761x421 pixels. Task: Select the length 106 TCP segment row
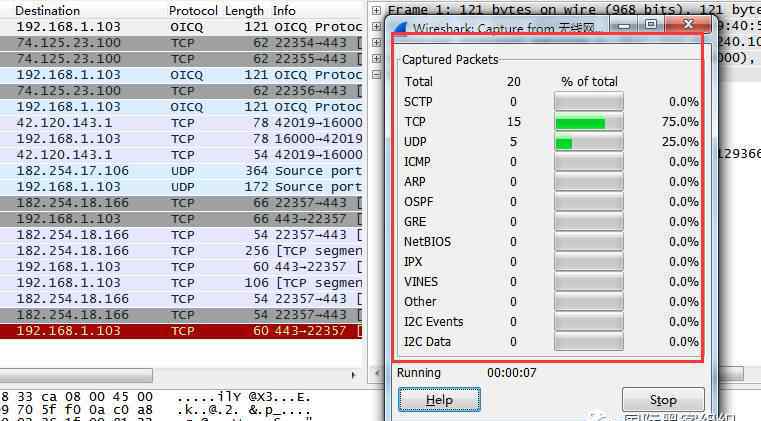pos(181,283)
